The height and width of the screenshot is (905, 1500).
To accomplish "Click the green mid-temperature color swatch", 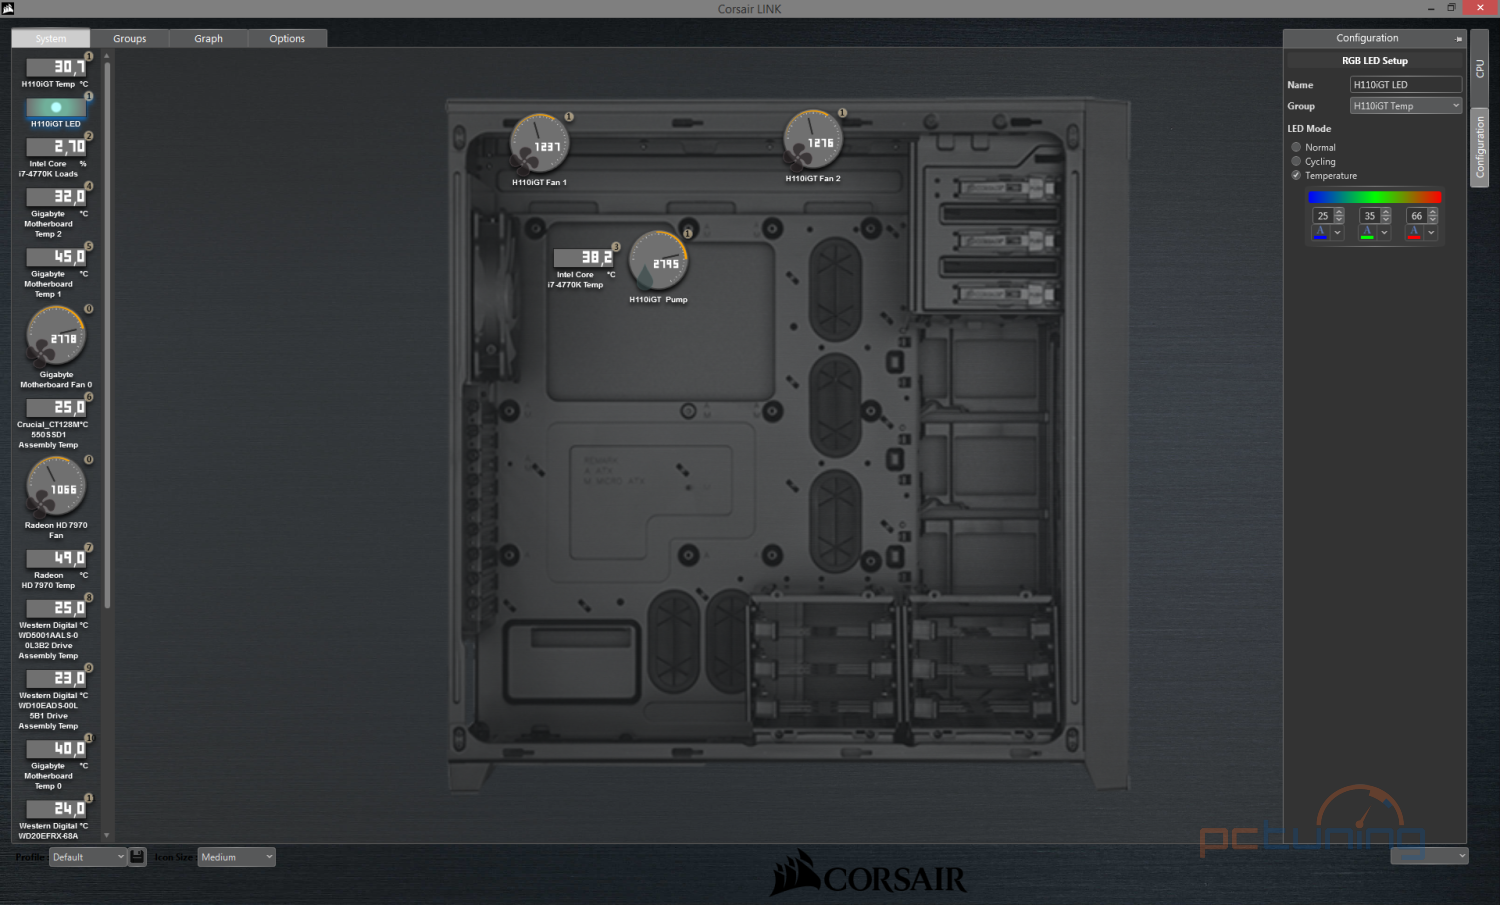I will [1368, 232].
